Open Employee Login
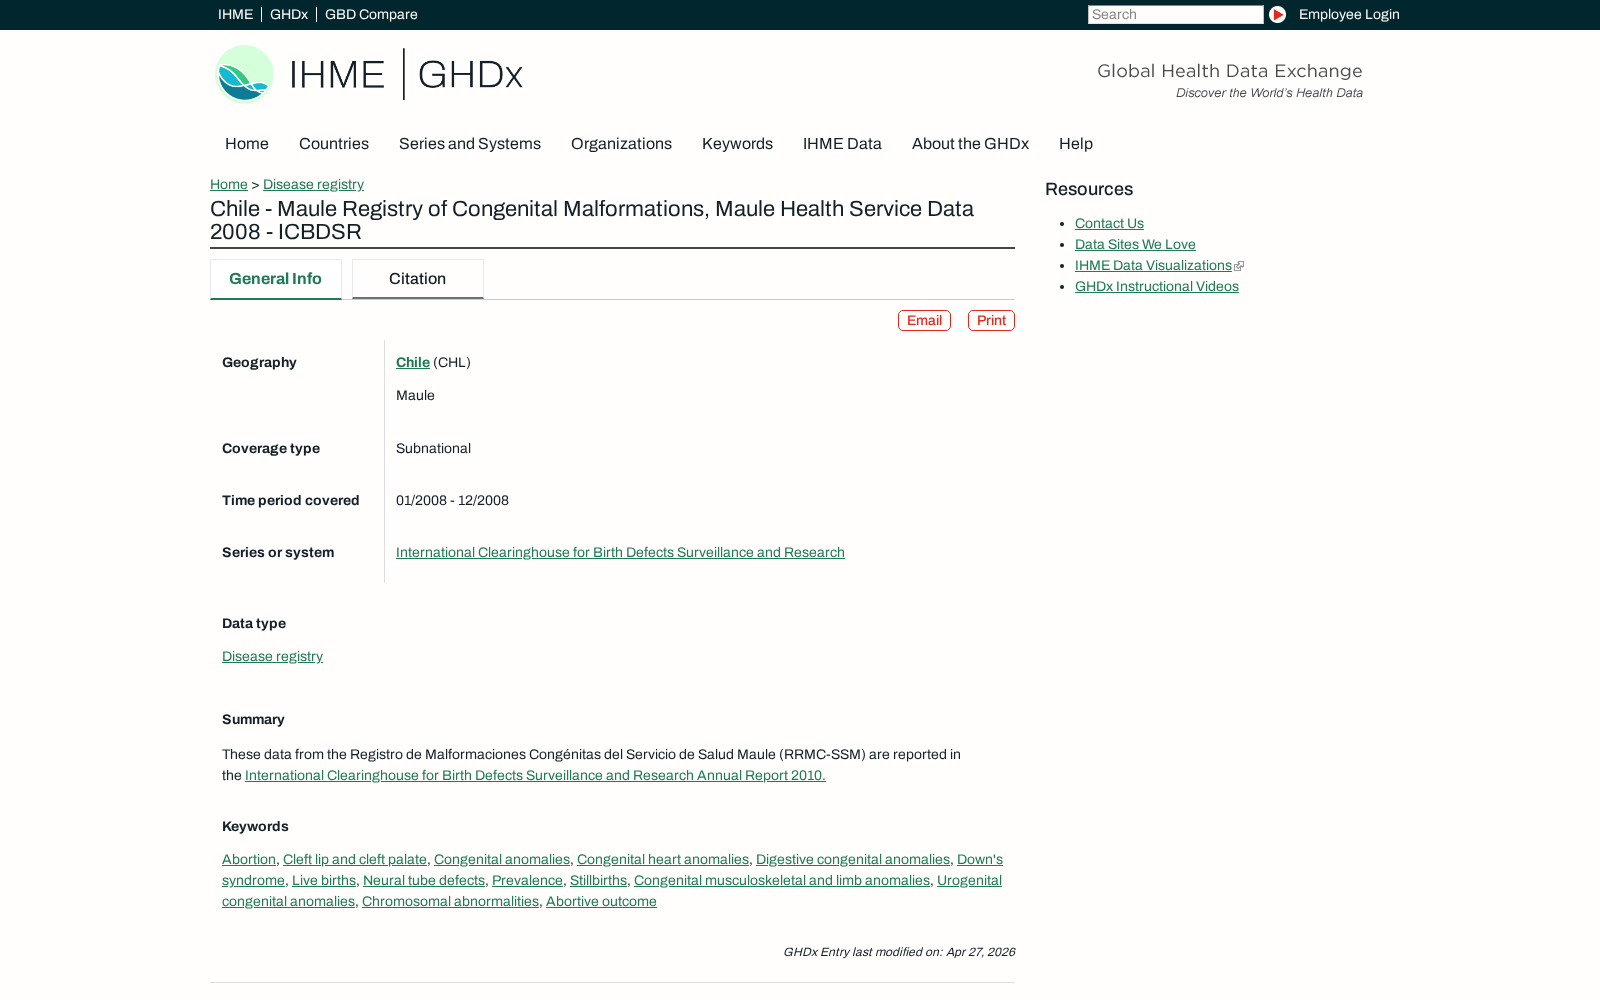The height and width of the screenshot is (1000, 1600). pos(1349,14)
